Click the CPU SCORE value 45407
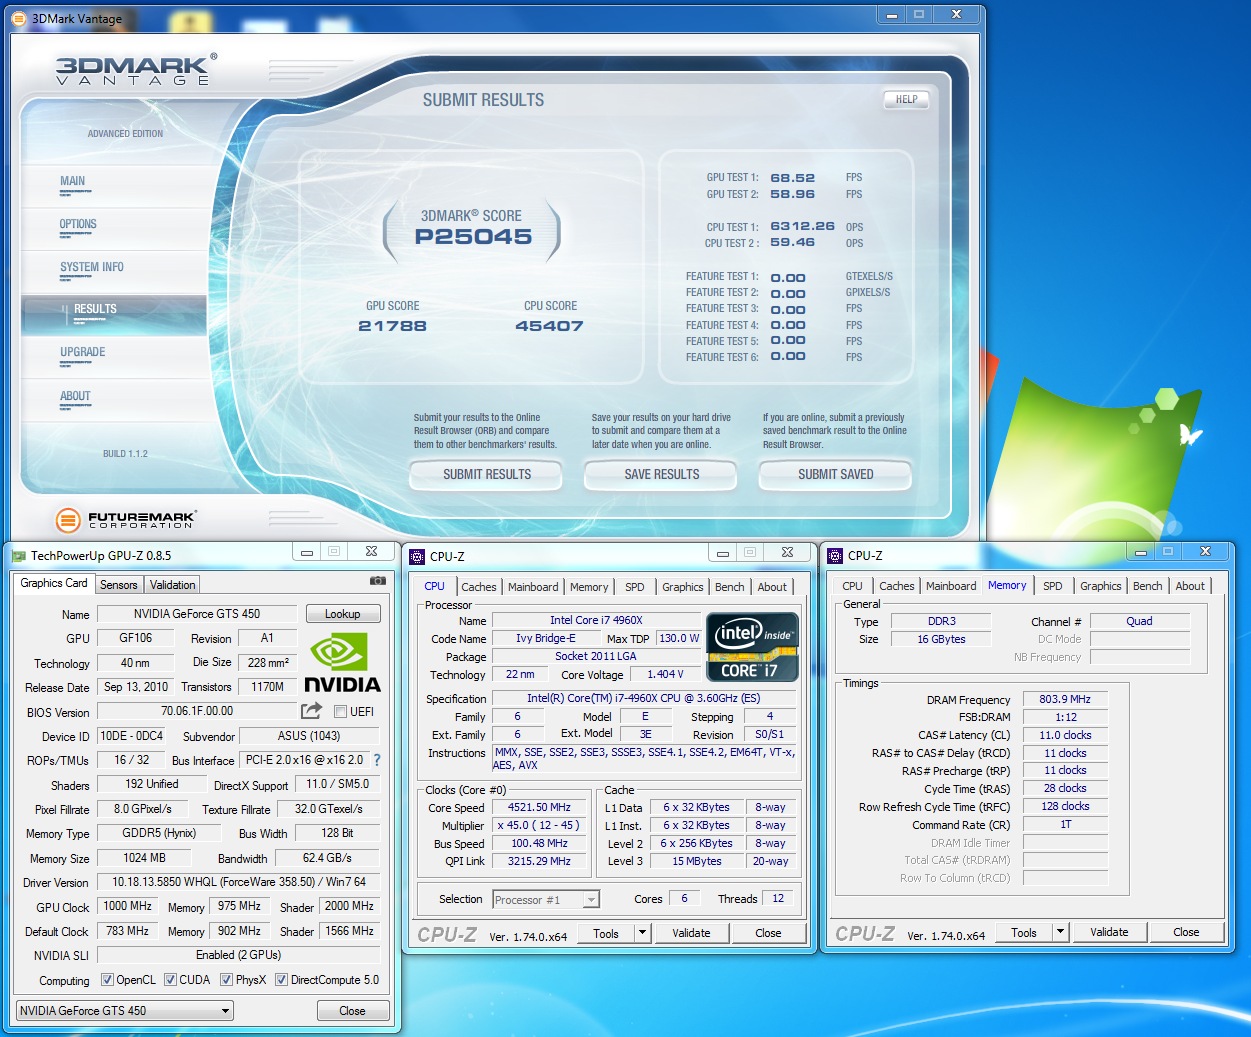This screenshot has height=1037, width=1251. tap(549, 326)
